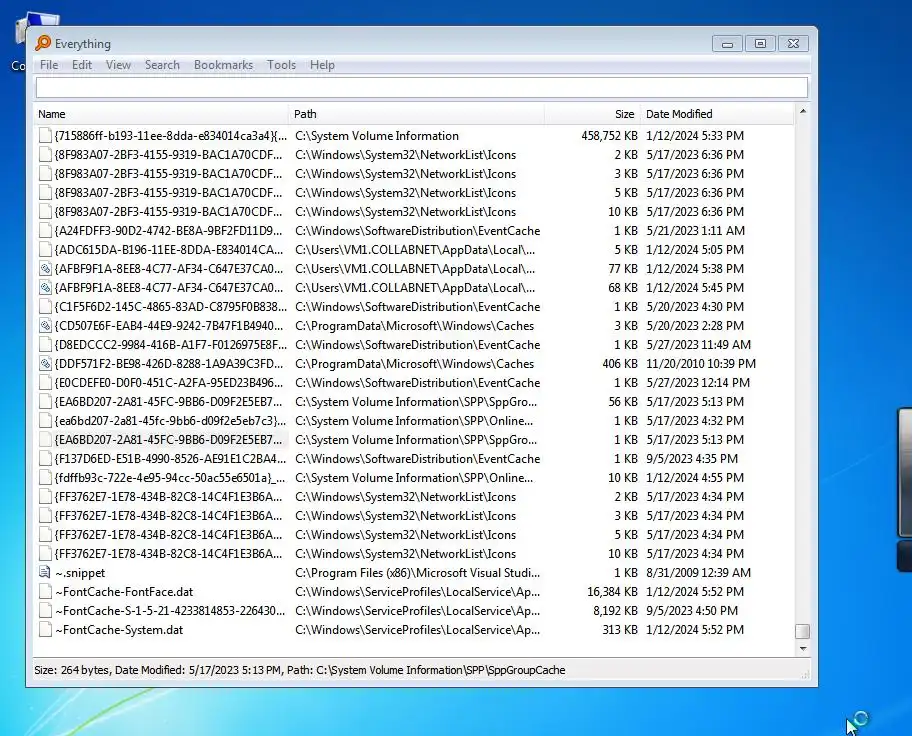912x736 pixels.
Task: Click the icon of the 2 KB FF3762E7 file
Action: (45, 497)
